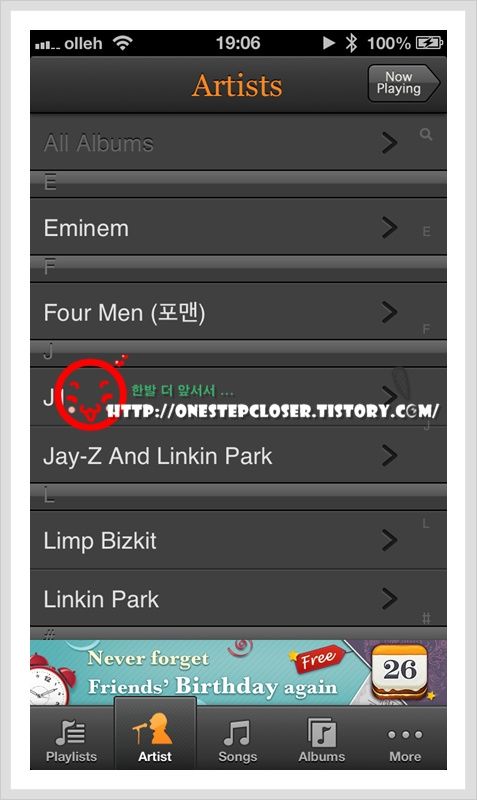The image size is (477, 800).
Task: Jump to # section in side index
Action: (x=426, y=618)
